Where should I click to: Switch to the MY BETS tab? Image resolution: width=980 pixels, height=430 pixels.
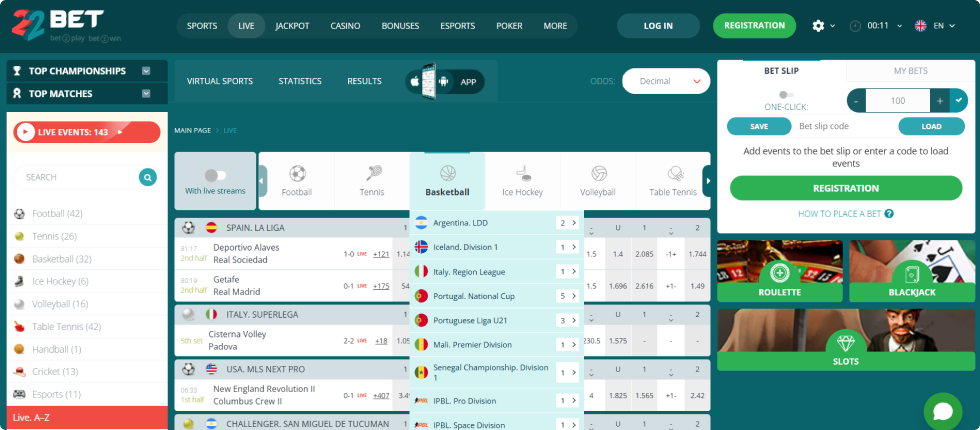coord(911,71)
